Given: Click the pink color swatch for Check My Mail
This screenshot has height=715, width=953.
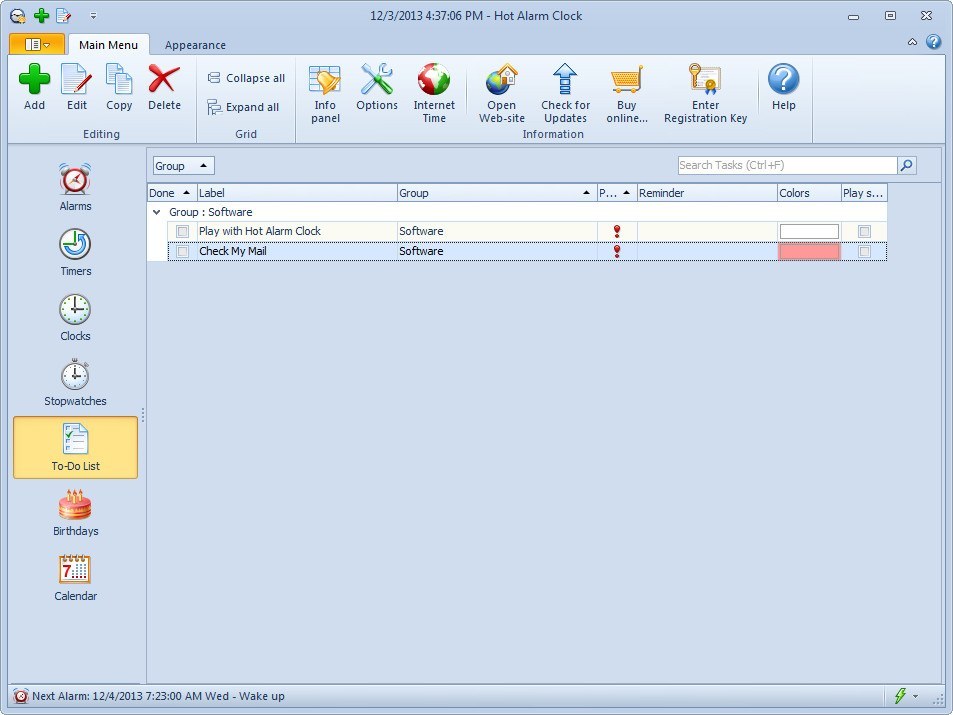Looking at the screenshot, I should (808, 252).
